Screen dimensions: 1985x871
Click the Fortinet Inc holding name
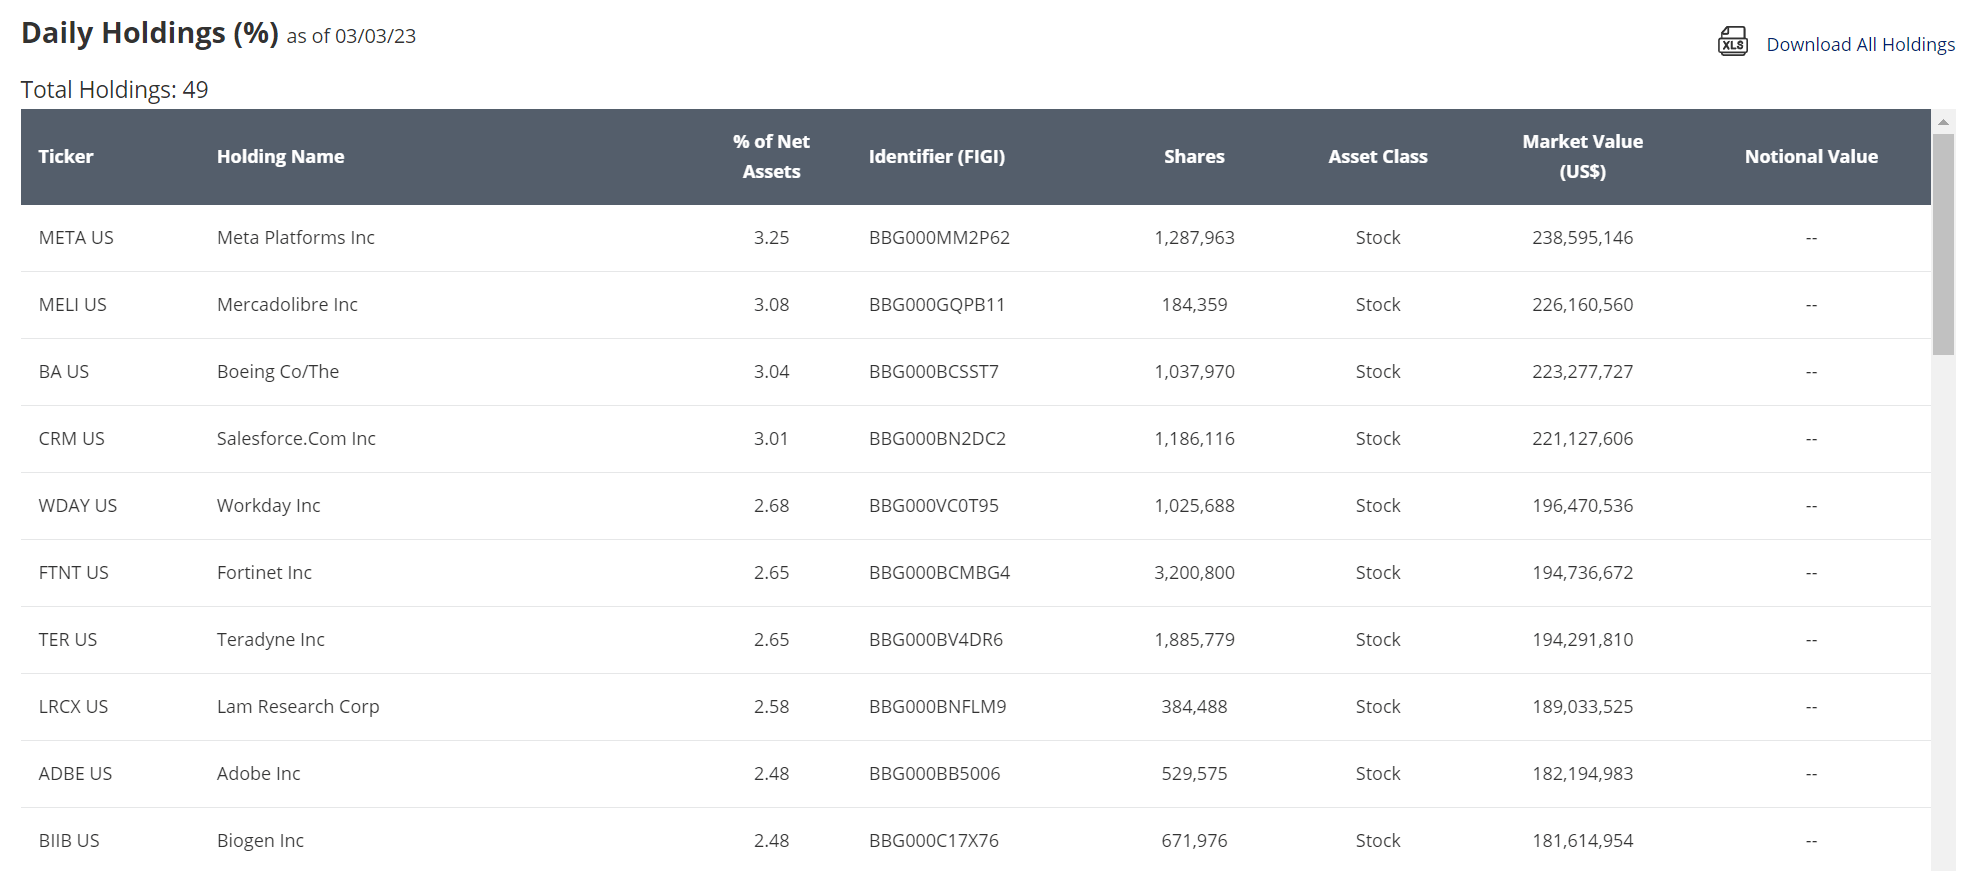[264, 573]
